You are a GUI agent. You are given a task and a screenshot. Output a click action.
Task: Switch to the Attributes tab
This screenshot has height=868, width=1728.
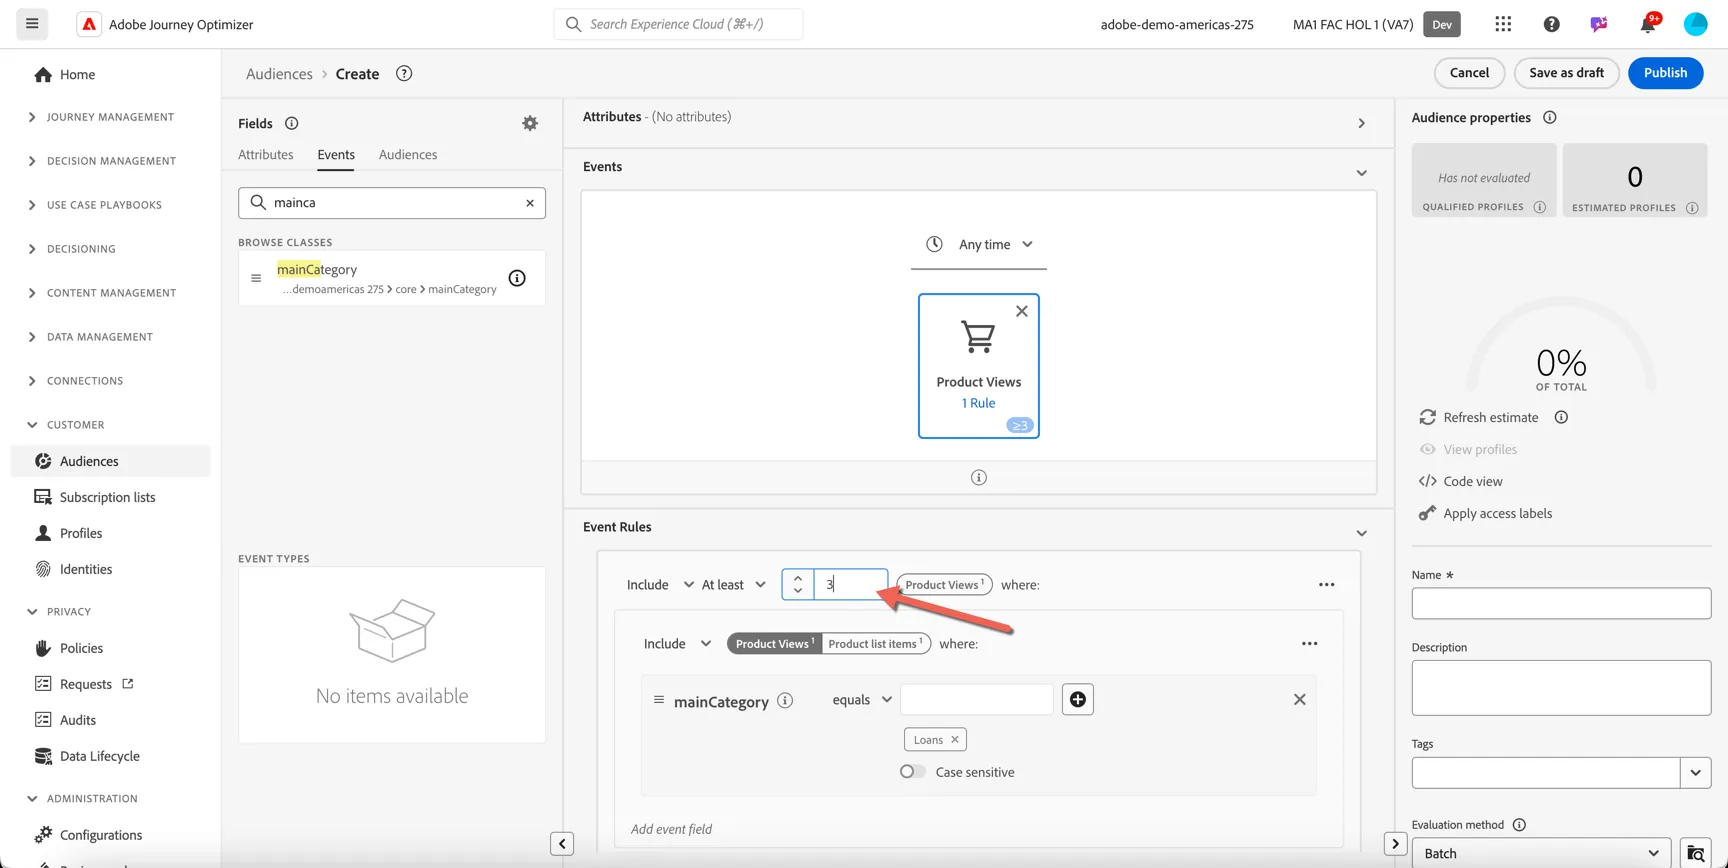pyautogui.click(x=266, y=155)
